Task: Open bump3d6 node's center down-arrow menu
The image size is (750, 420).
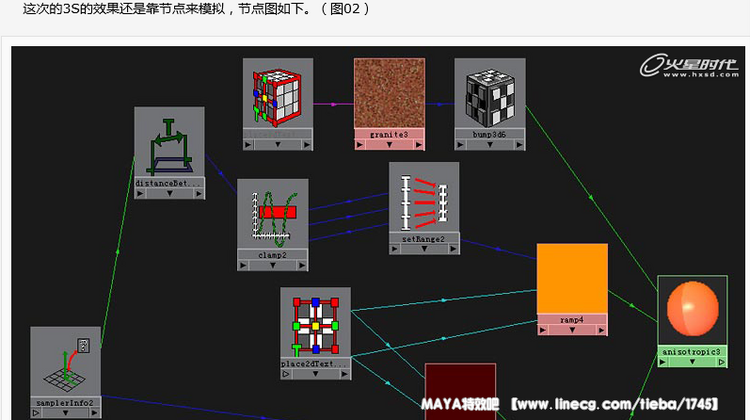Action: pos(489,144)
